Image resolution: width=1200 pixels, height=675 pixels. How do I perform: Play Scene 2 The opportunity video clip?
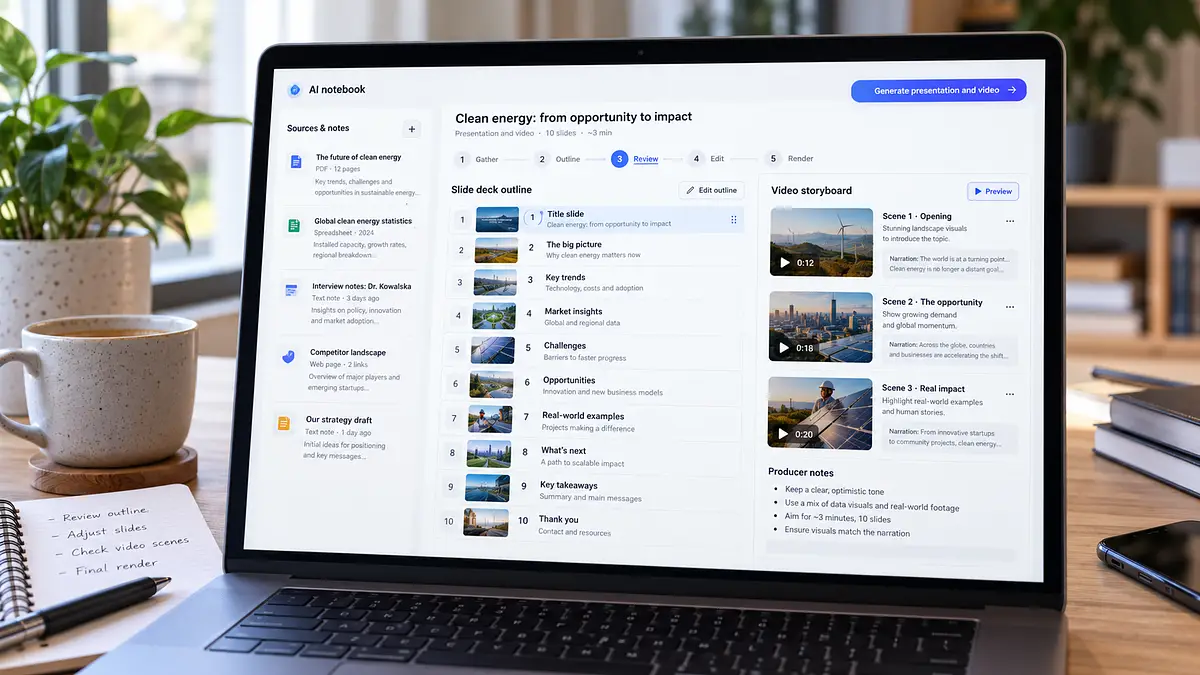pos(785,348)
